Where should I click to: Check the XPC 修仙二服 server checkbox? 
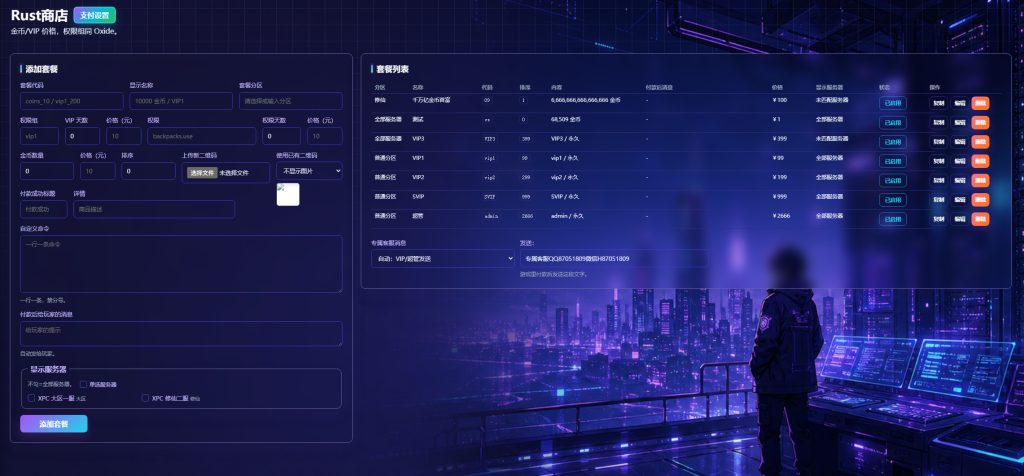145,398
